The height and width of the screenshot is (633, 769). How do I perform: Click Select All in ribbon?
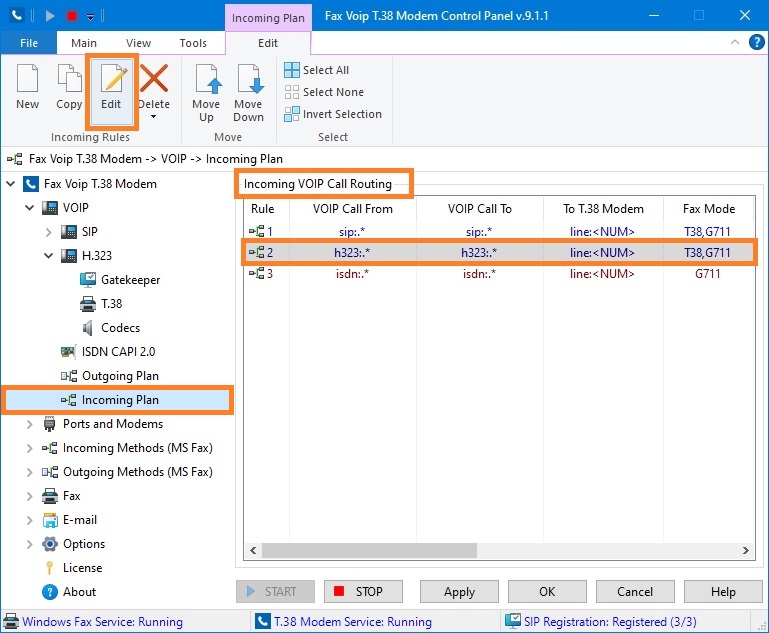(316, 70)
